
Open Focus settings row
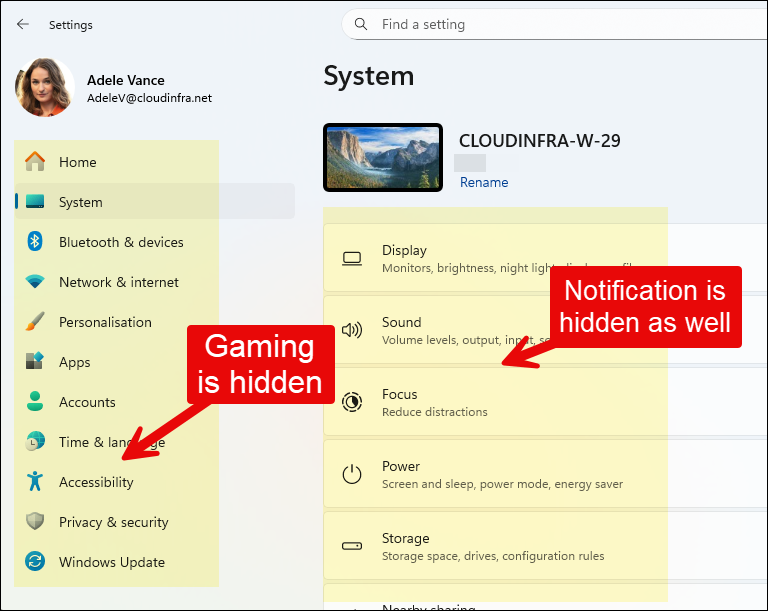coord(400,402)
